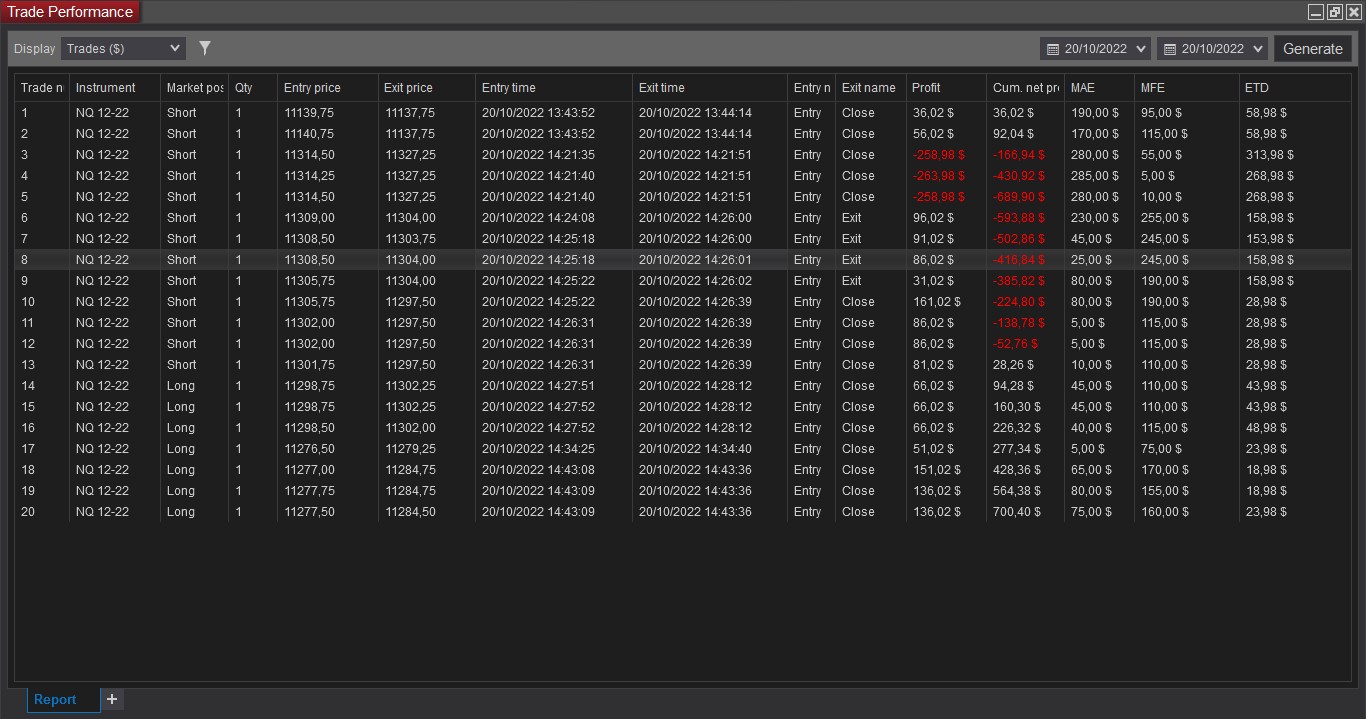The height and width of the screenshot is (719, 1366).
Task: Open the end date calendar icon
Action: coord(1169,48)
